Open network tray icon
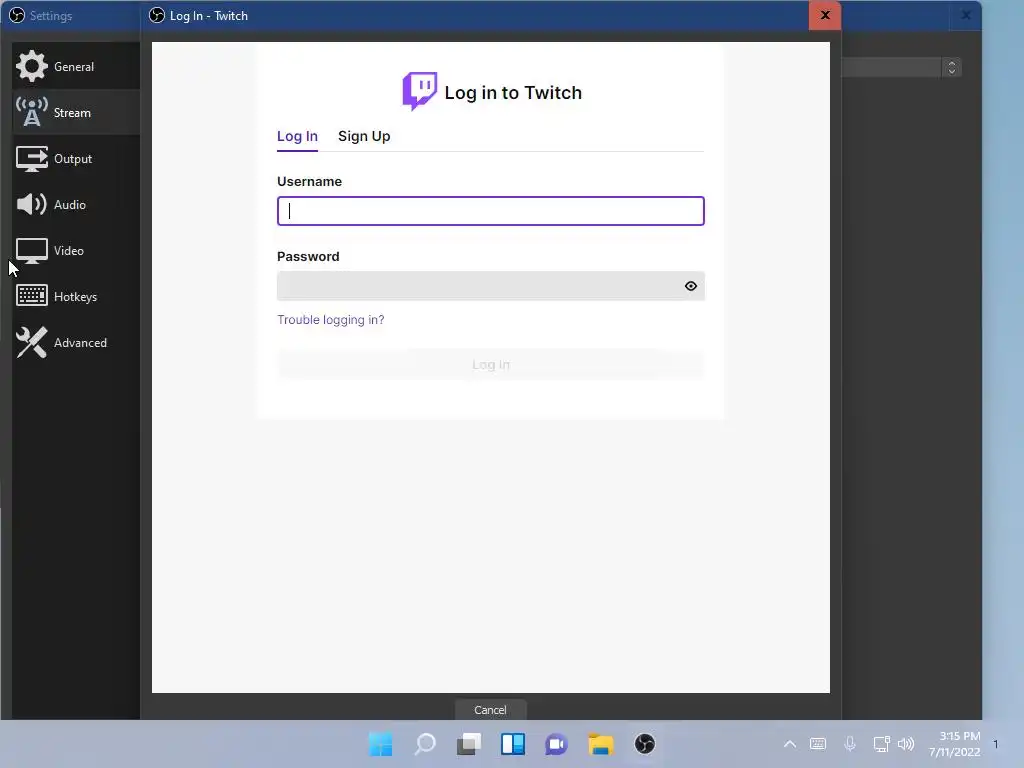Screen dimensions: 1024x768 882,744
